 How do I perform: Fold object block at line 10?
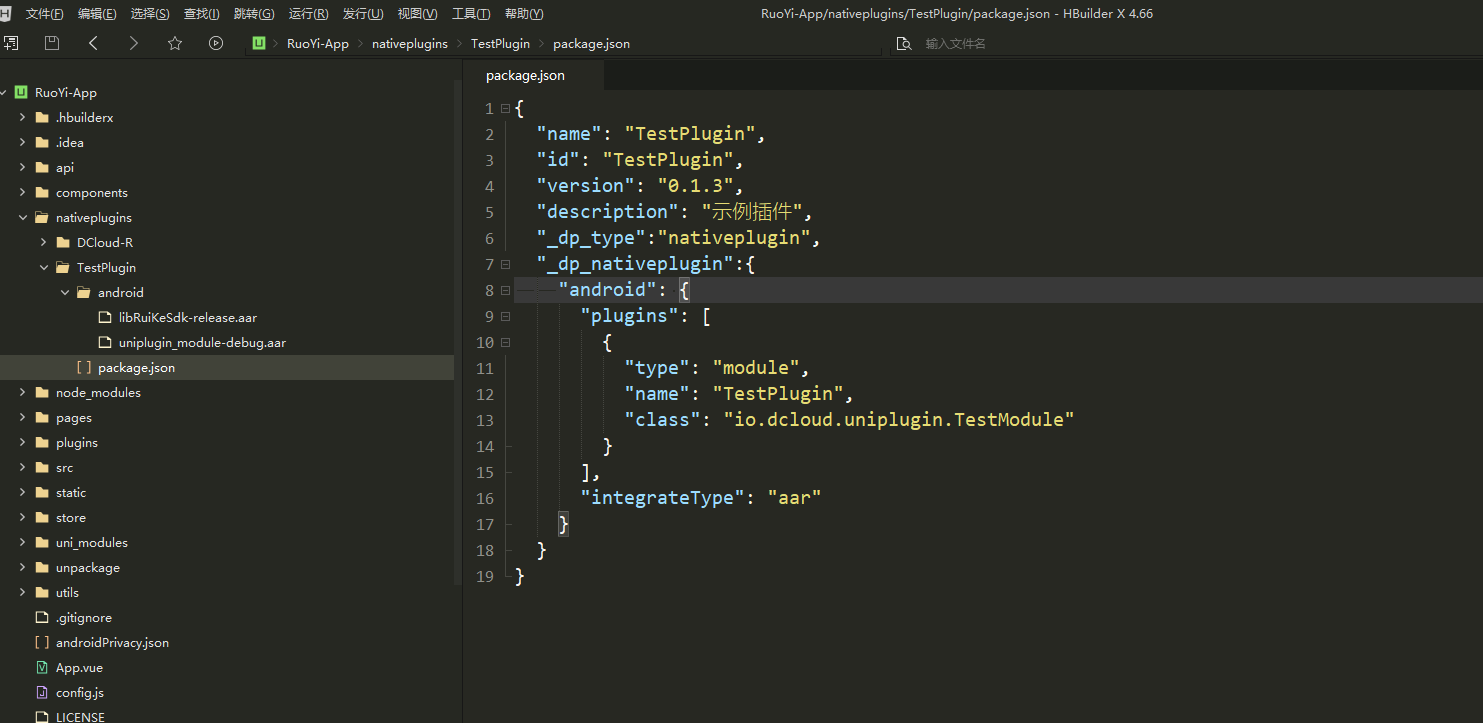[x=505, y=342]
